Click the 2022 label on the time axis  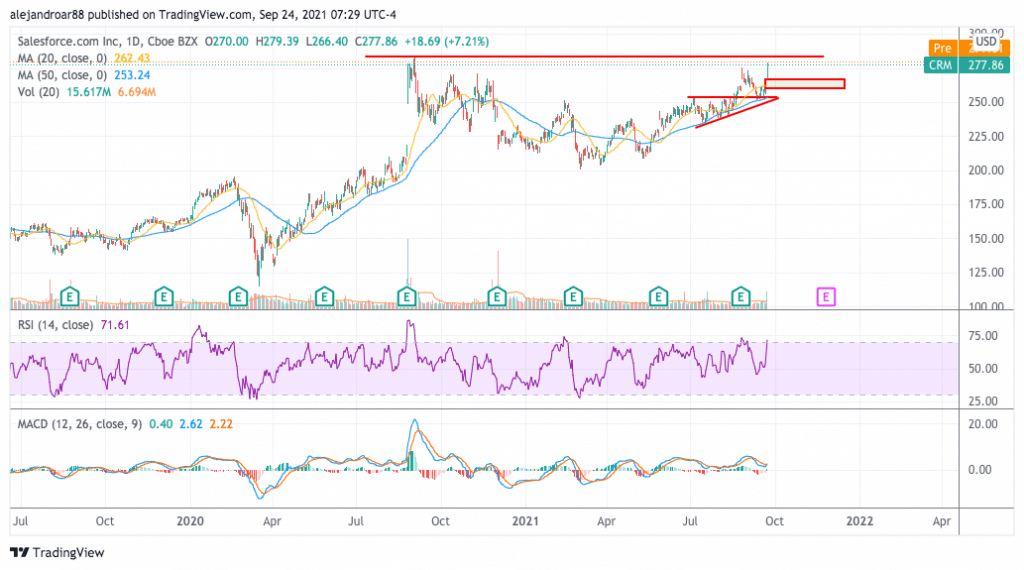(x=859, y=521)
